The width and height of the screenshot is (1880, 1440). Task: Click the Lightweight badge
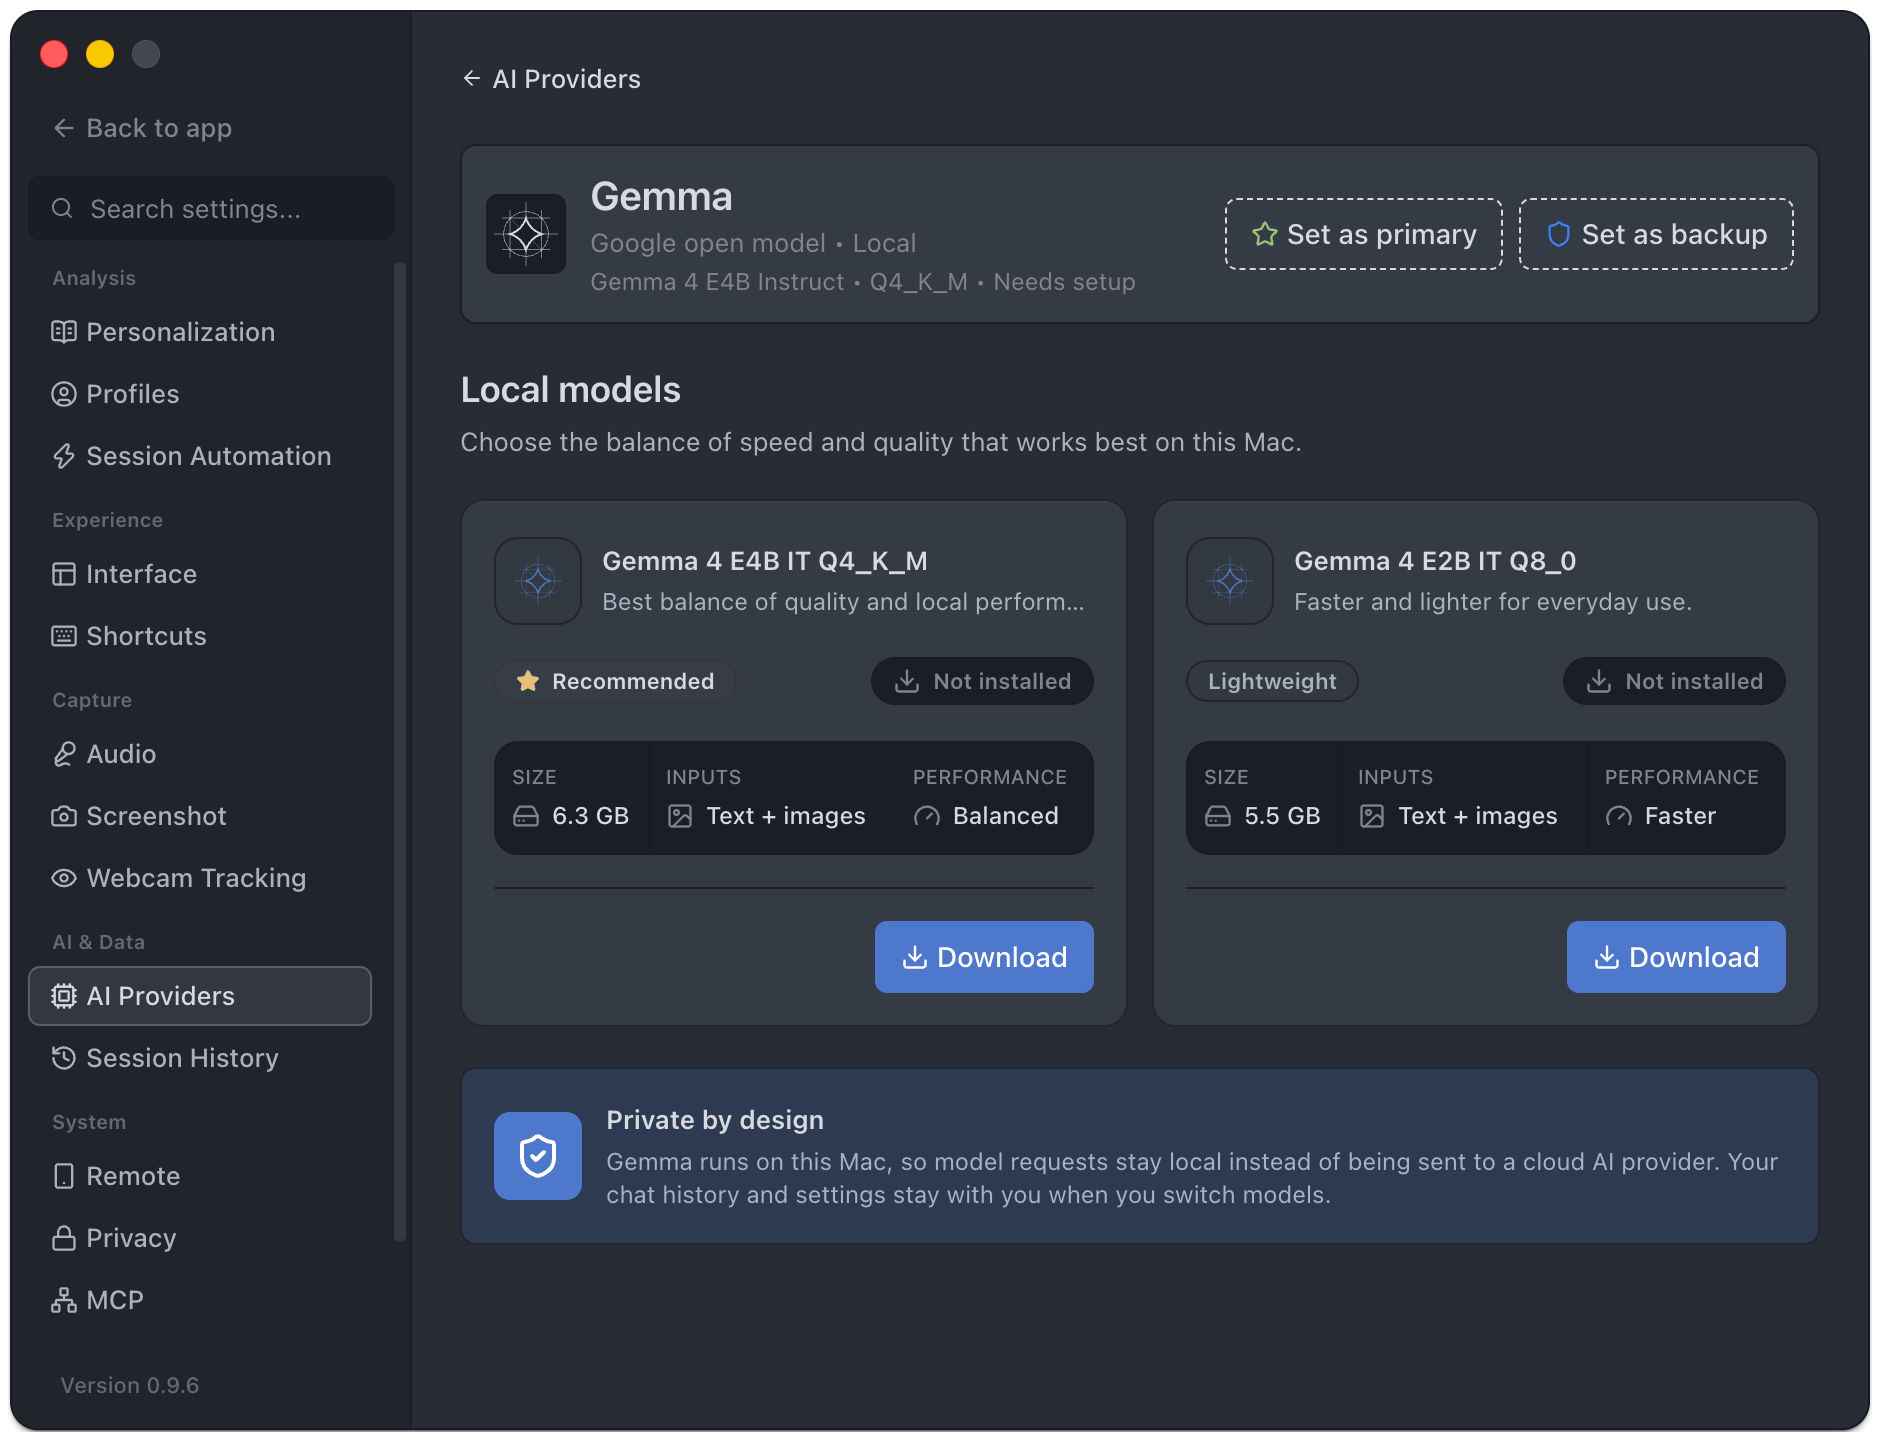(1272, 681)
